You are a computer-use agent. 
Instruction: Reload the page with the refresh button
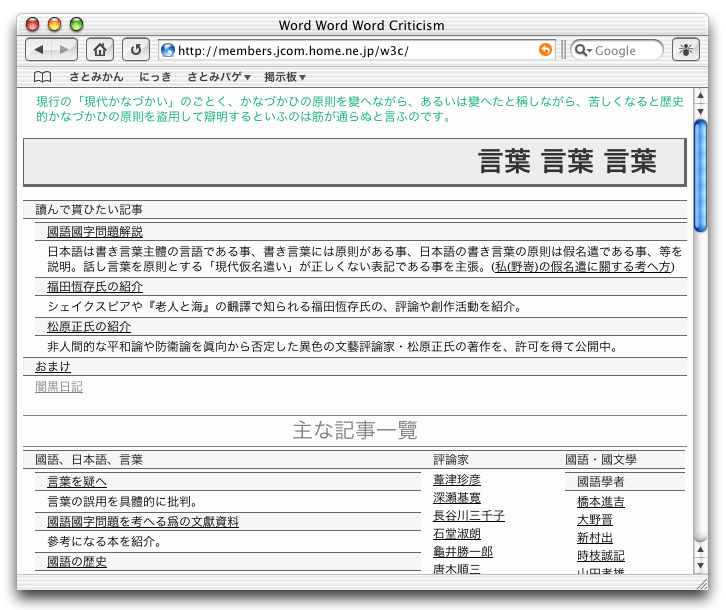click(135, 50)
